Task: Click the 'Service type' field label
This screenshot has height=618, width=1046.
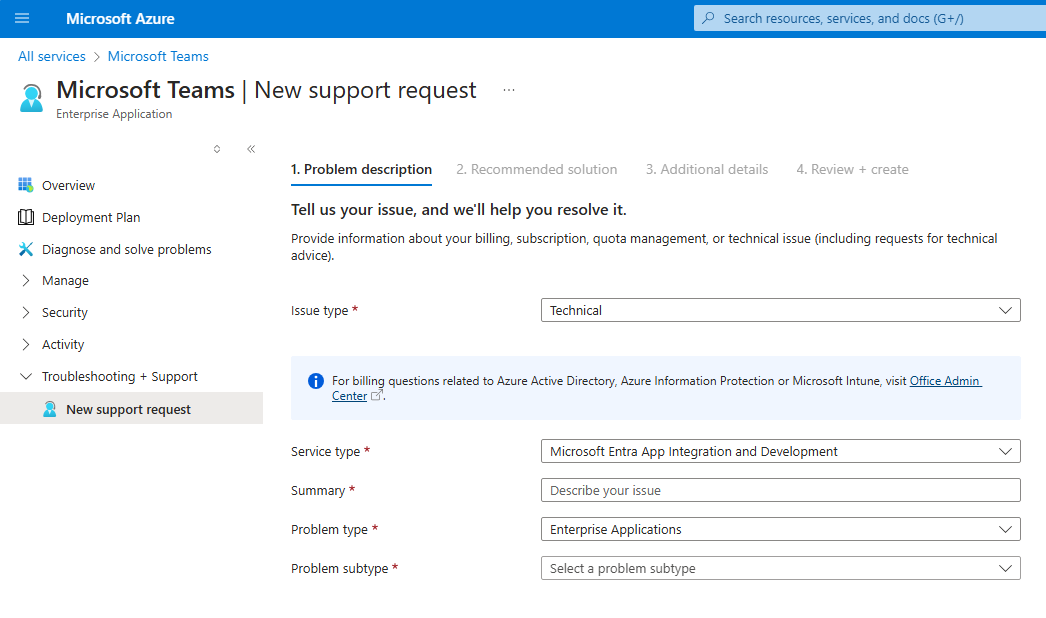Action: click(326, 451)
